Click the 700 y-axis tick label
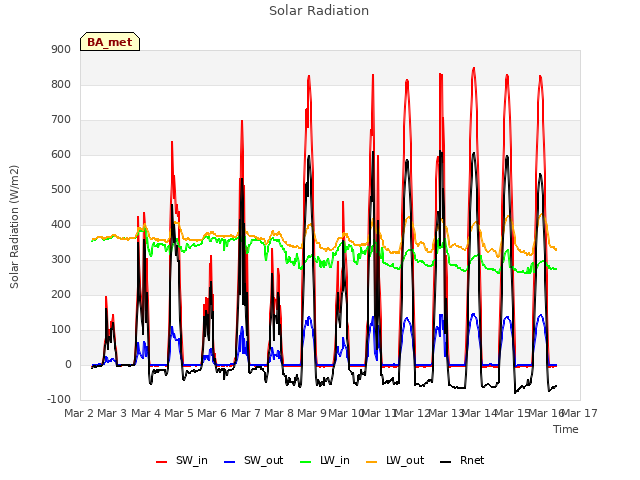The height and width of the screenshot is (480, 640). tap(61, 120)
